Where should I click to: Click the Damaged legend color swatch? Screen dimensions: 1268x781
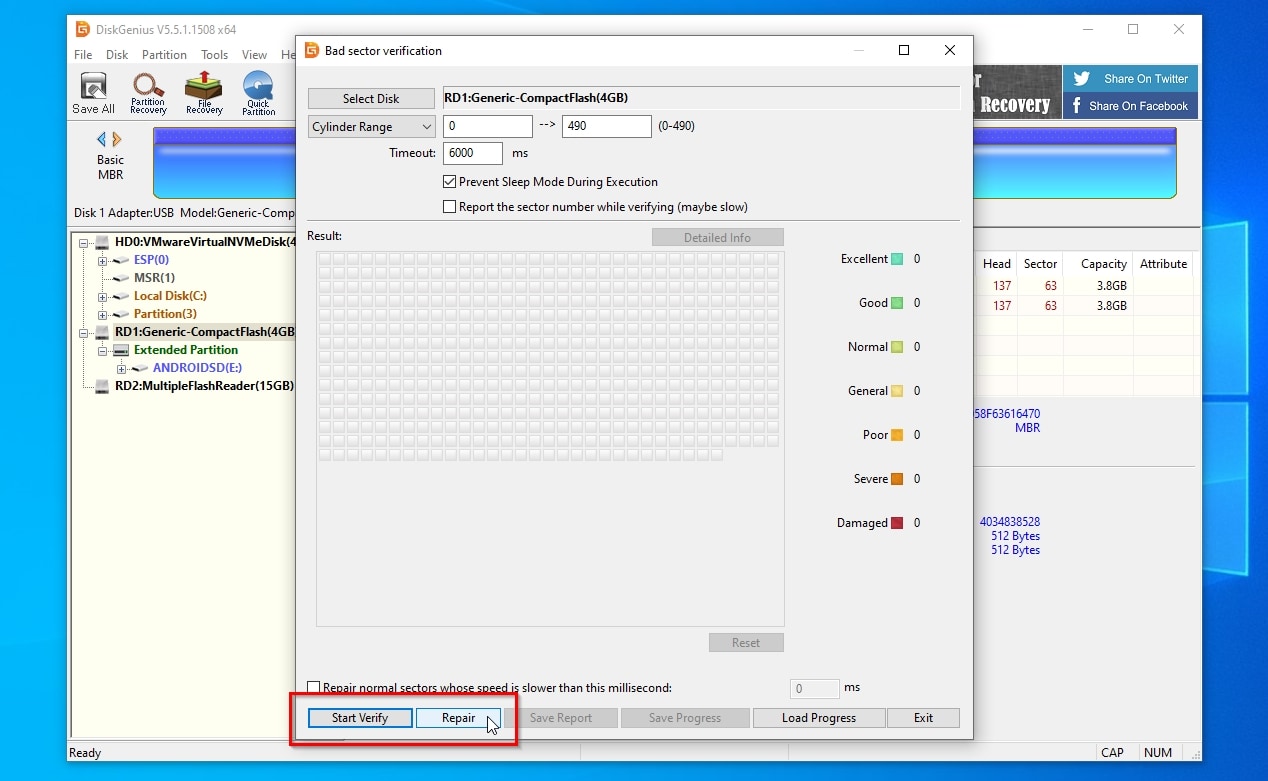click(x=897, y=523)
